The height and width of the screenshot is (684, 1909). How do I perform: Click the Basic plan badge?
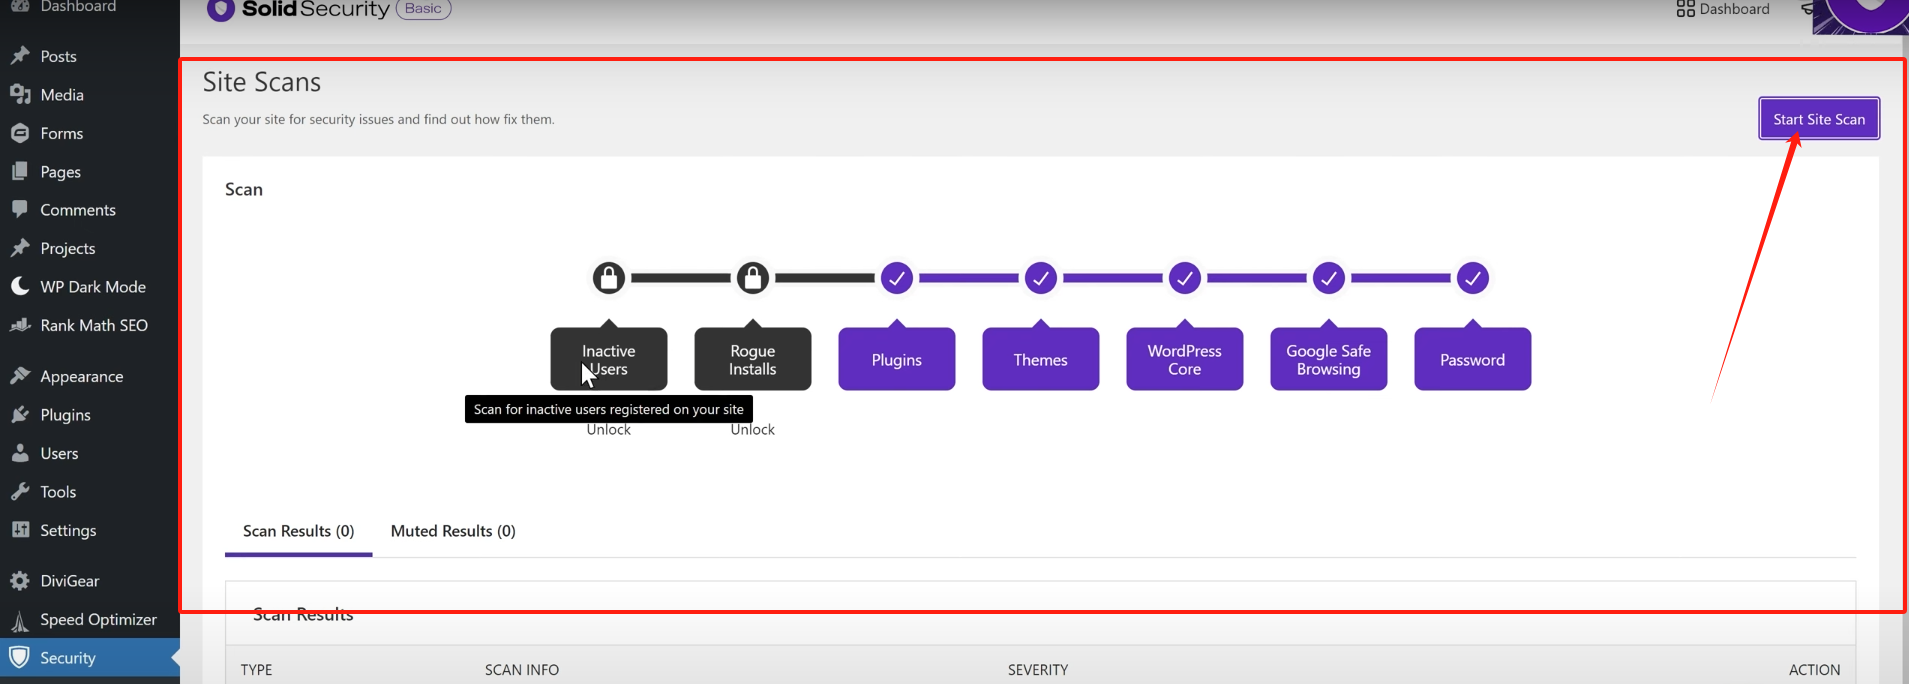pyautogui.click(x=424, y=9)
